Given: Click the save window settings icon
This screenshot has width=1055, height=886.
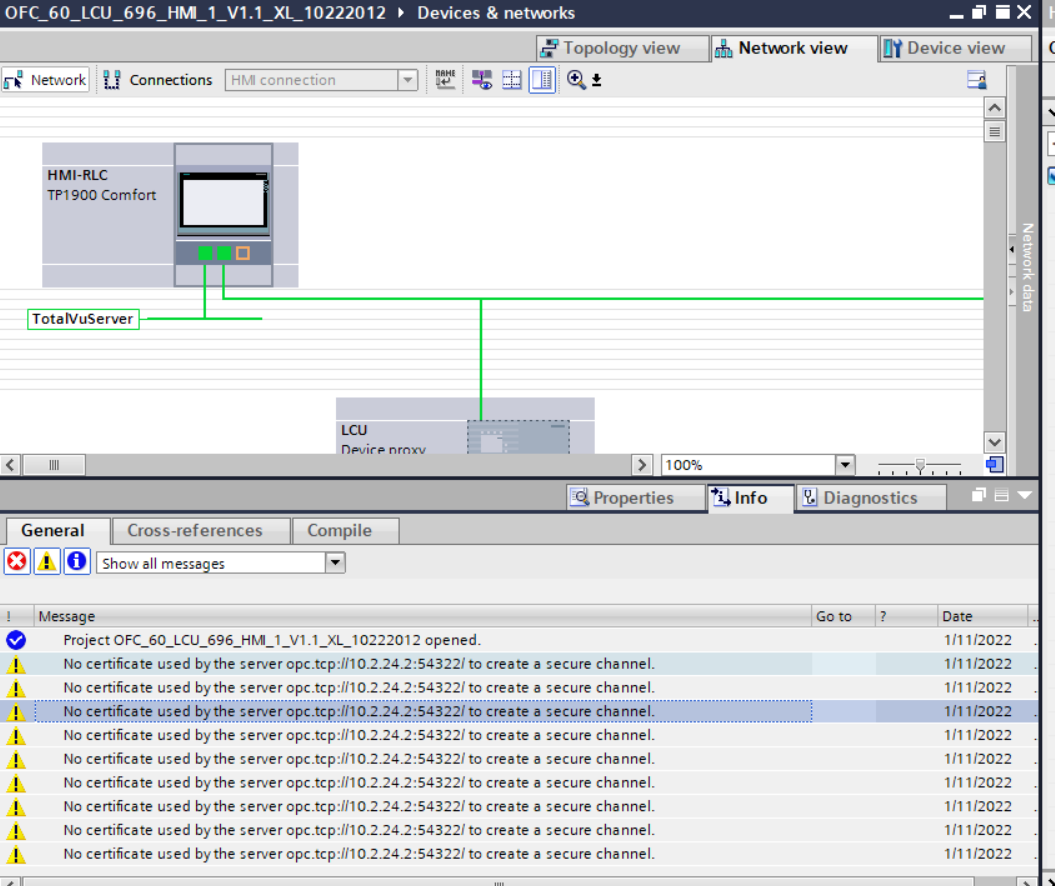Looking at the screenshot, I should click(977, 80).
